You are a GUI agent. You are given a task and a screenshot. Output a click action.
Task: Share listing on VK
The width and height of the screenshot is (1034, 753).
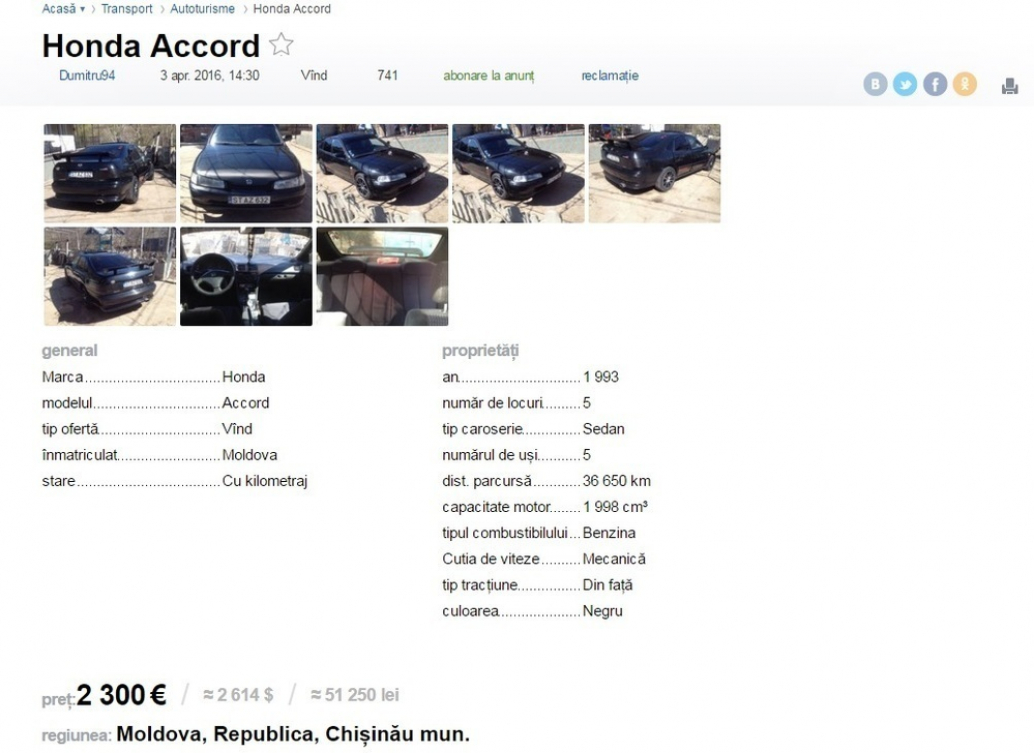point(875,84)
